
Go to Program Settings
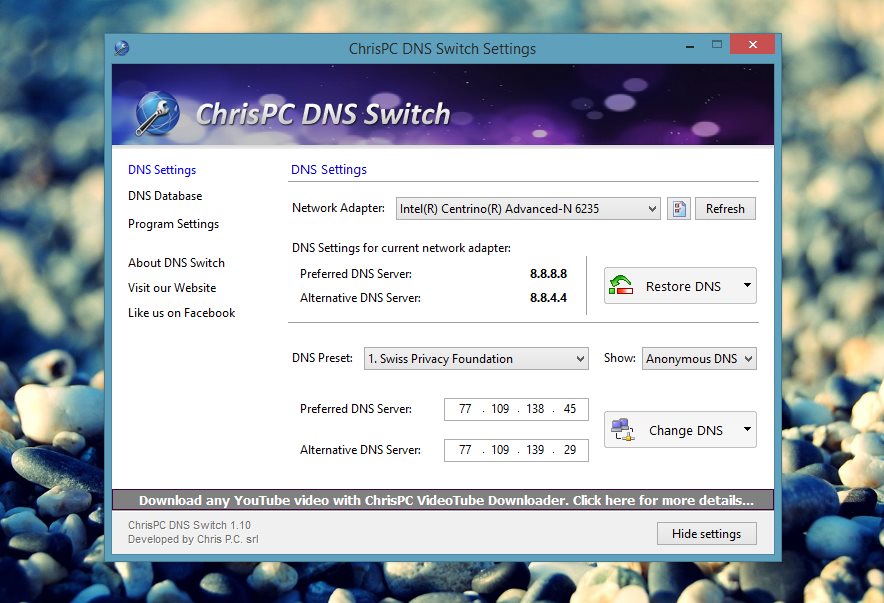coord(173,224)
